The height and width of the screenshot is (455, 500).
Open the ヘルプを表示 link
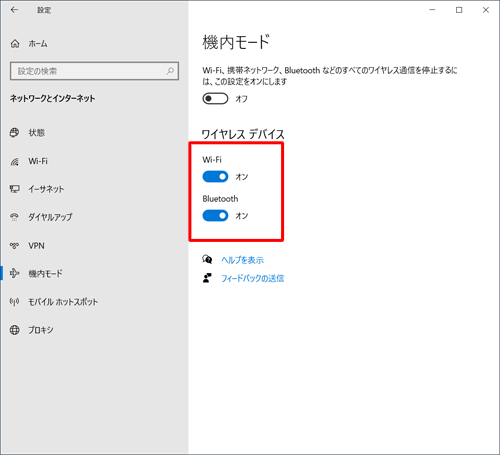[x=243, y=260]
